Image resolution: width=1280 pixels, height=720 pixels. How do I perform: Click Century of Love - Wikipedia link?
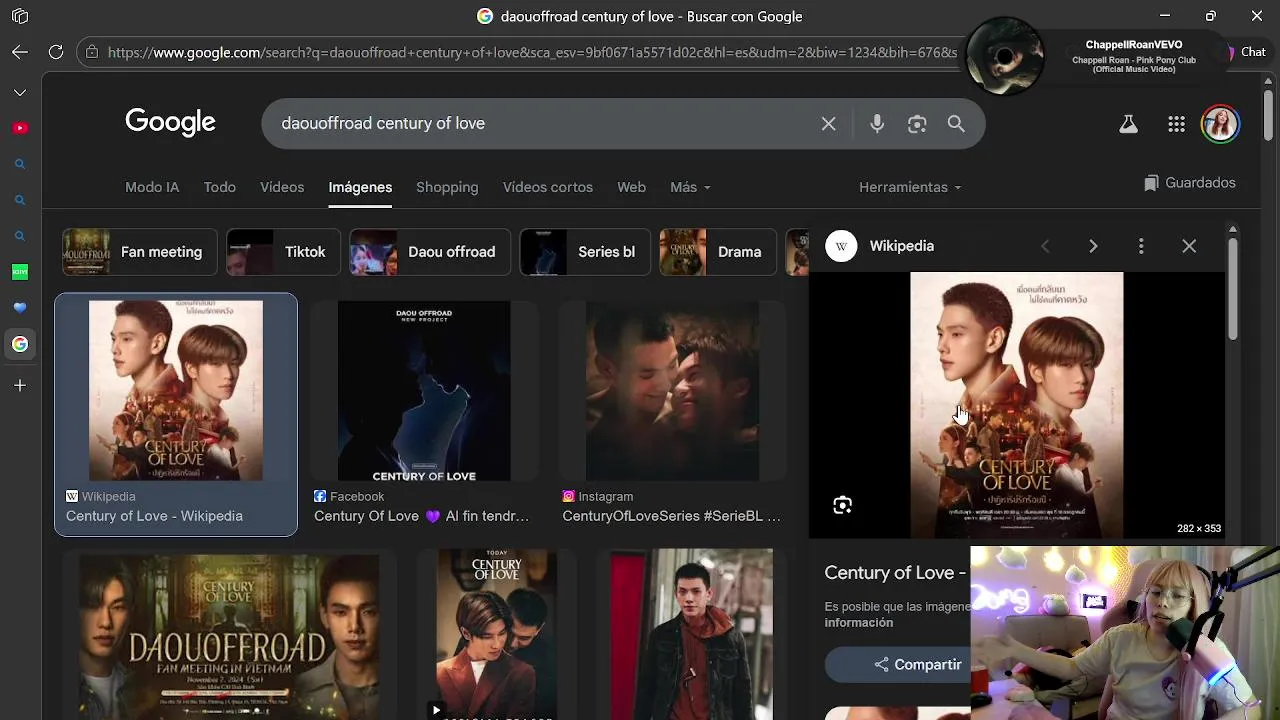click(154, 516)
